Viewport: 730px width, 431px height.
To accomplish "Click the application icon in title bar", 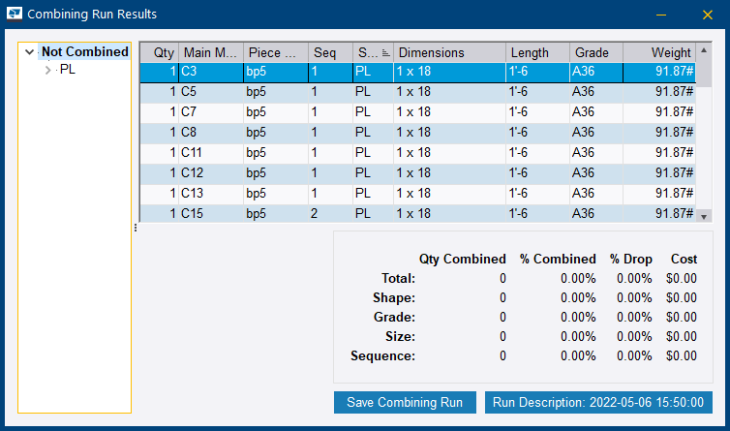I will click(14, 14).
